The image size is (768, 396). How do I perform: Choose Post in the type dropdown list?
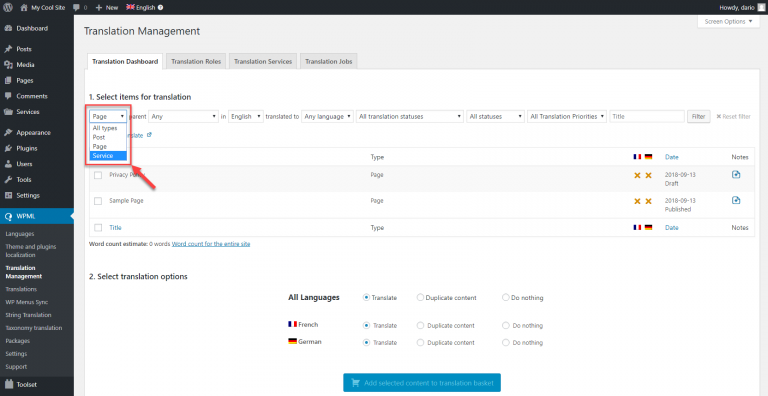[x=108, y=137]
